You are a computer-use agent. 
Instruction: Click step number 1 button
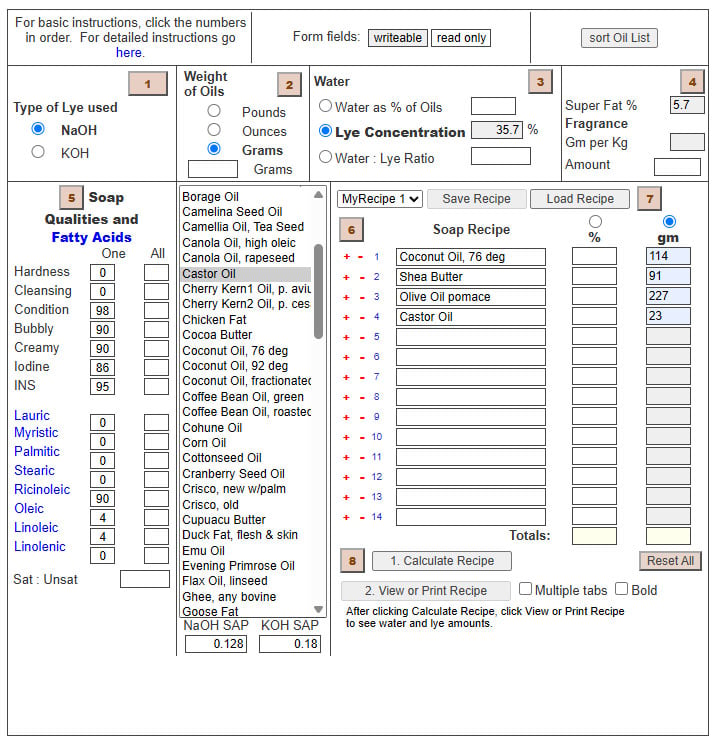148,84
